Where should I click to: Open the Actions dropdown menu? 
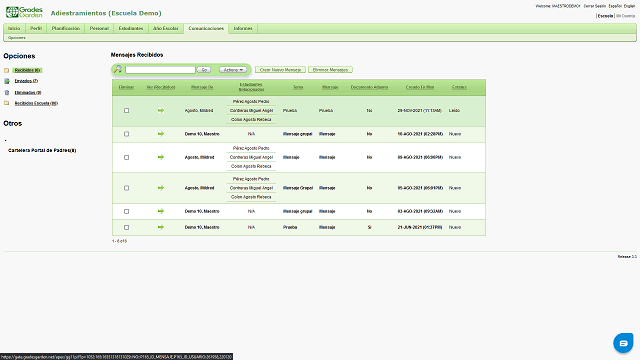pyautogui.click(x=233, y=70)
